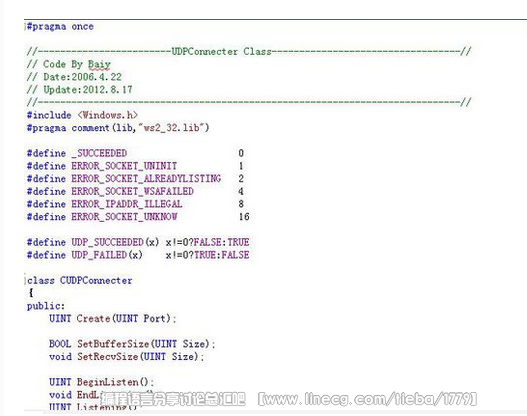
Task: Click the 'public:' access specifier
Action: coord(46,306)
